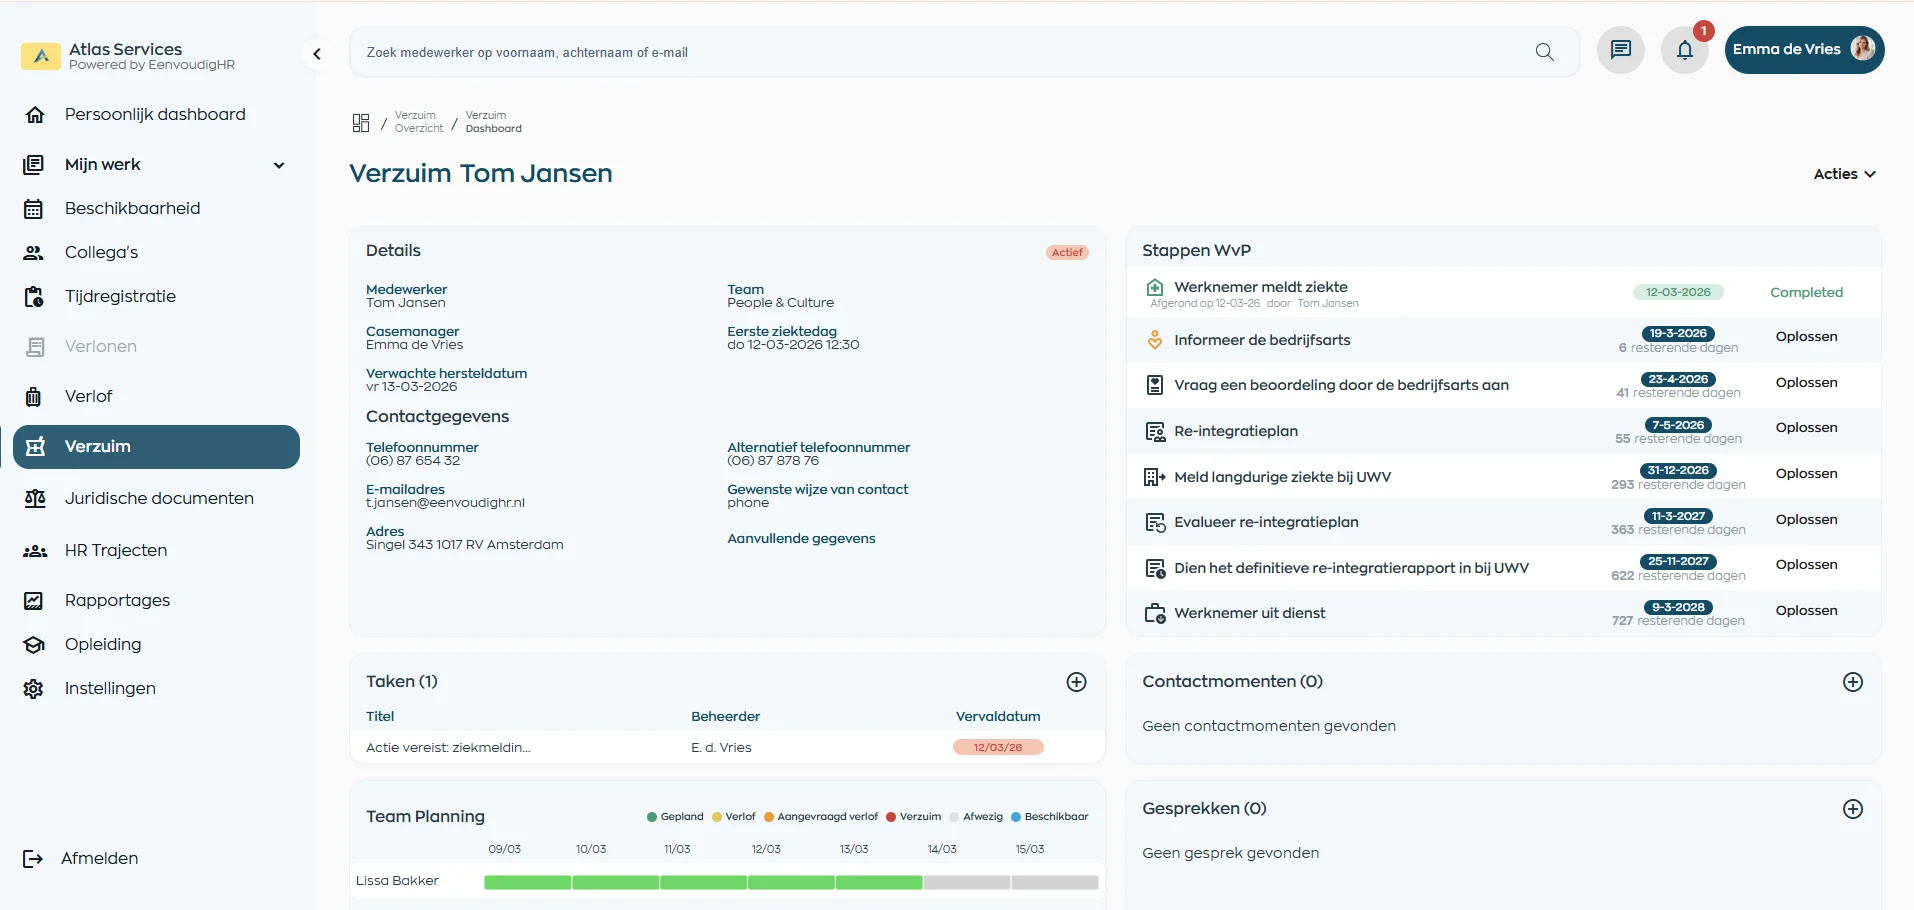Click the breadcrumb dashboard grid icon
Viewport: 1914px width, 910px height.
click(x=361, y=123)
